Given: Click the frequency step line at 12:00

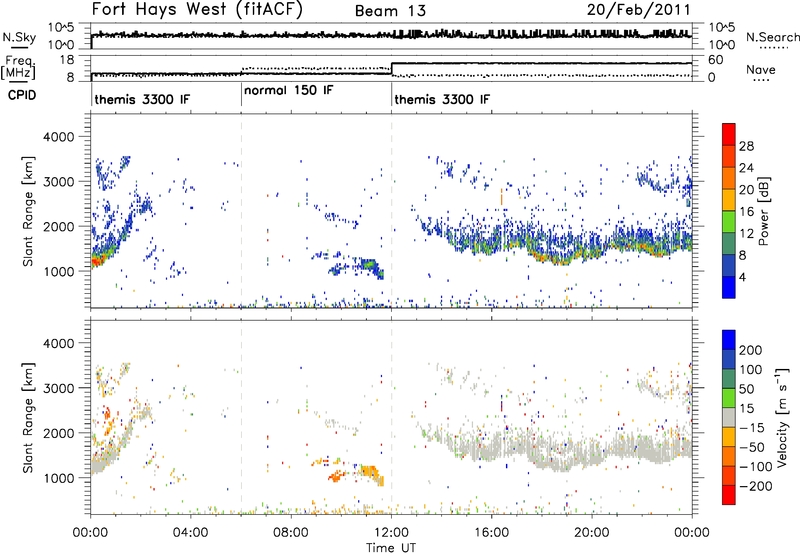Looking at the screenshot, I should click(x=391, y=68).
